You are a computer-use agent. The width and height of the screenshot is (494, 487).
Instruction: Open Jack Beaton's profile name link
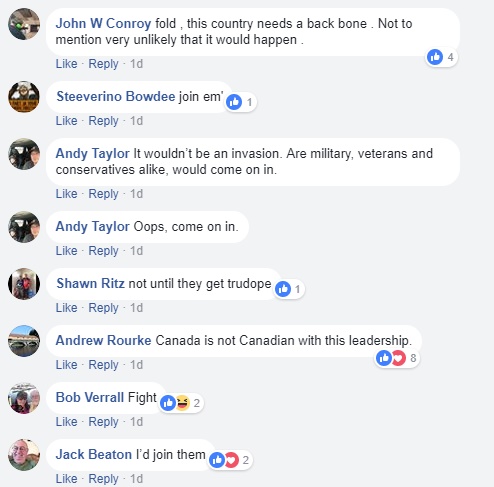tap(94, 454)
